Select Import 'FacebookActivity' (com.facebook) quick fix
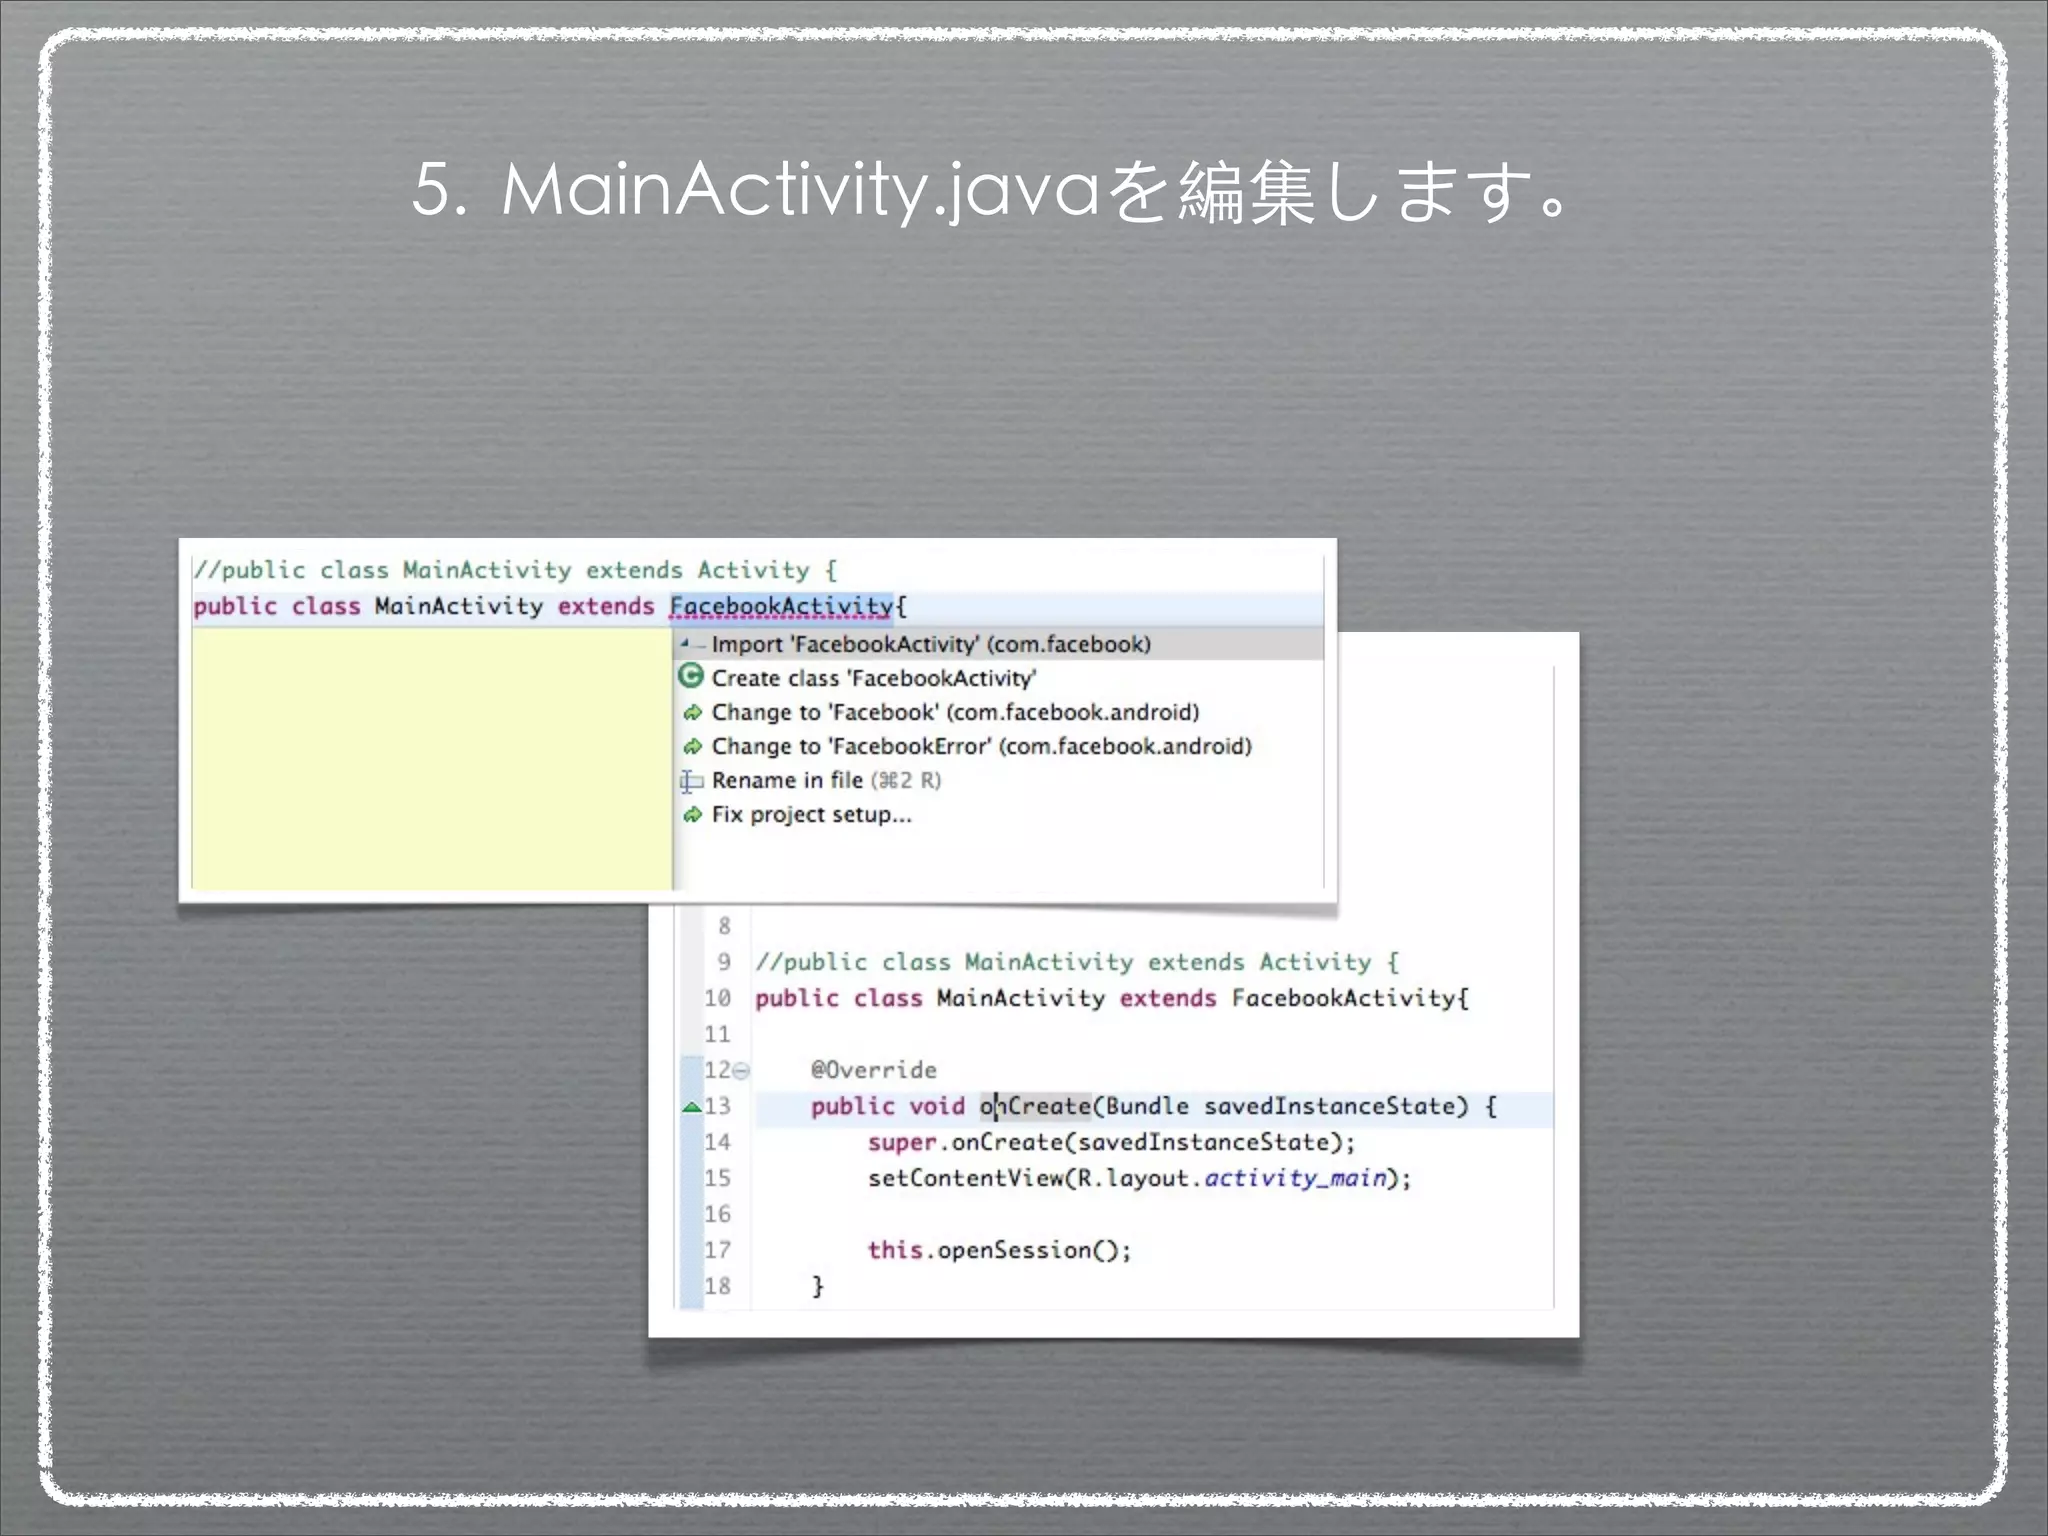Image resolution: width=2048 pixels, height=1536 pixels. 999,644
